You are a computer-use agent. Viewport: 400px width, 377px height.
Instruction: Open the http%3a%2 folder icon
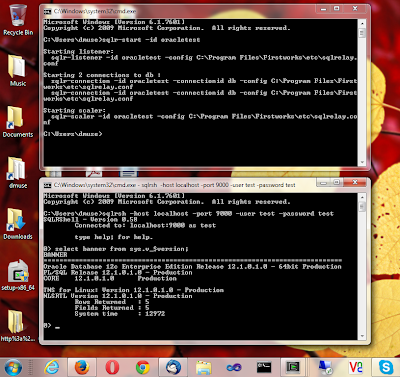[x=17, y=326]
